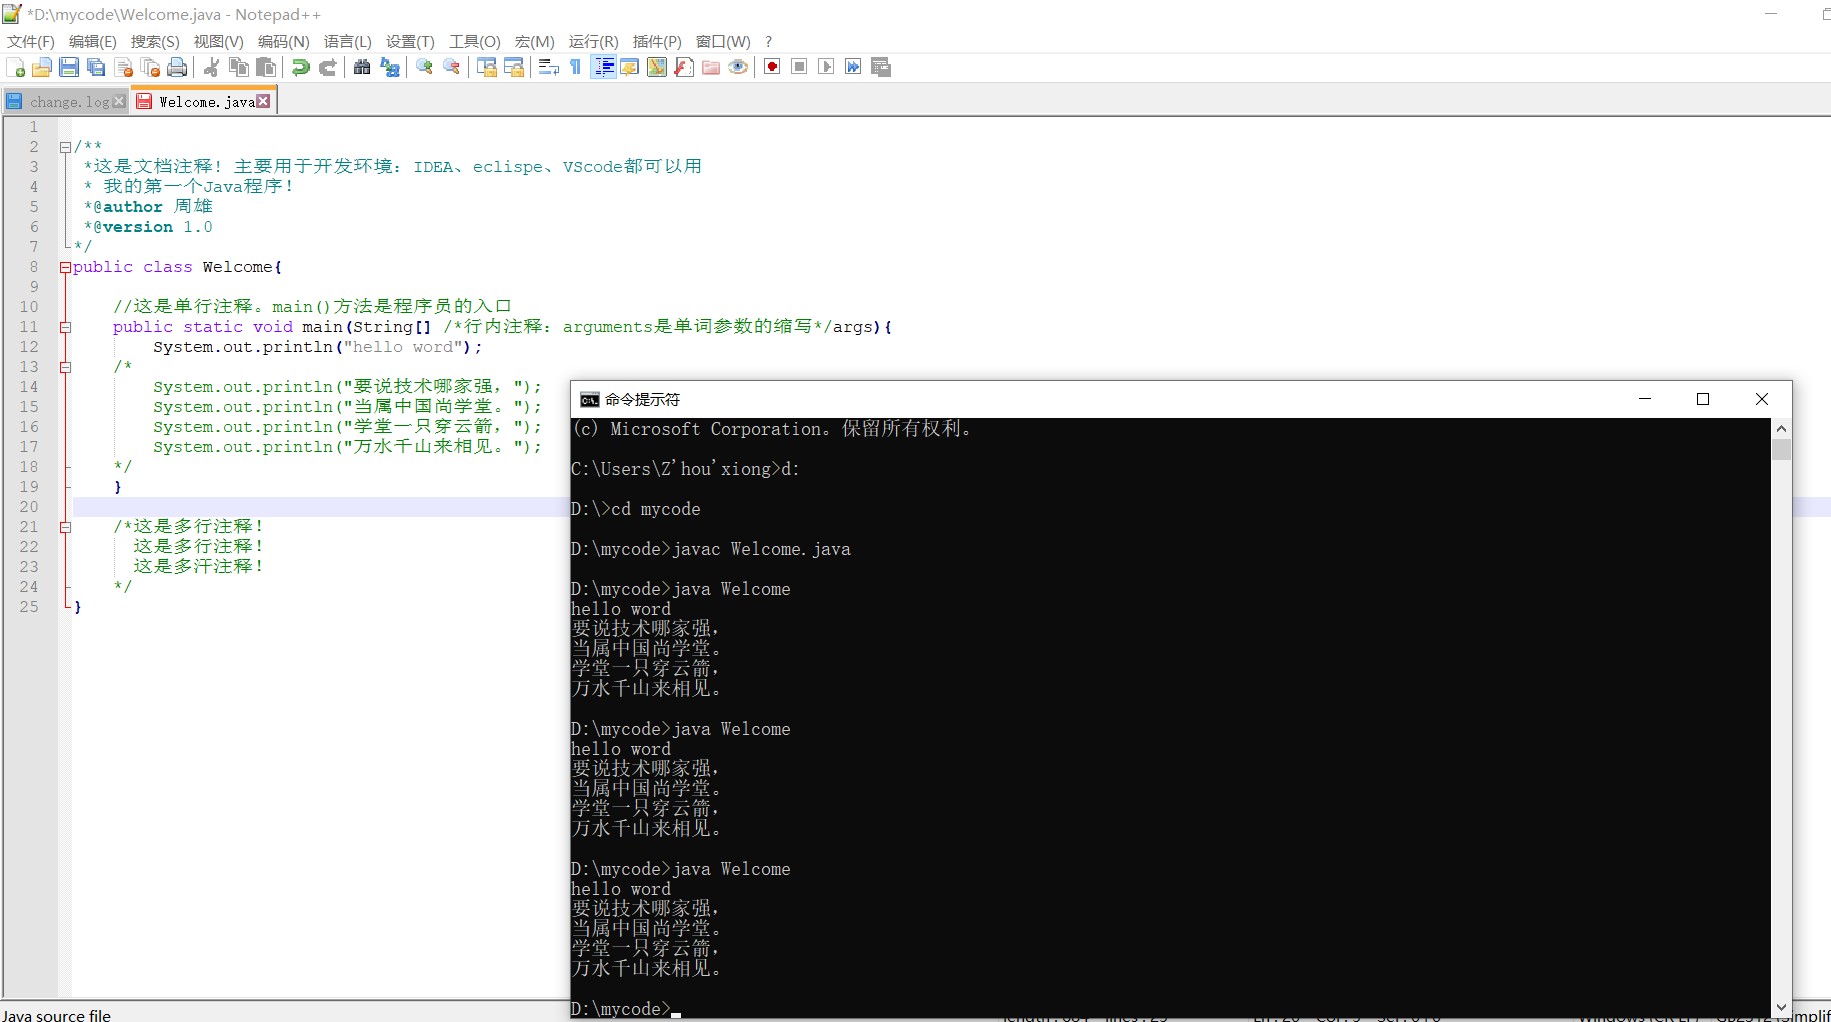The height and width of the screenshot is (1022, 1831).
Task: Cut selection with scissors icon
Action: 211,67
